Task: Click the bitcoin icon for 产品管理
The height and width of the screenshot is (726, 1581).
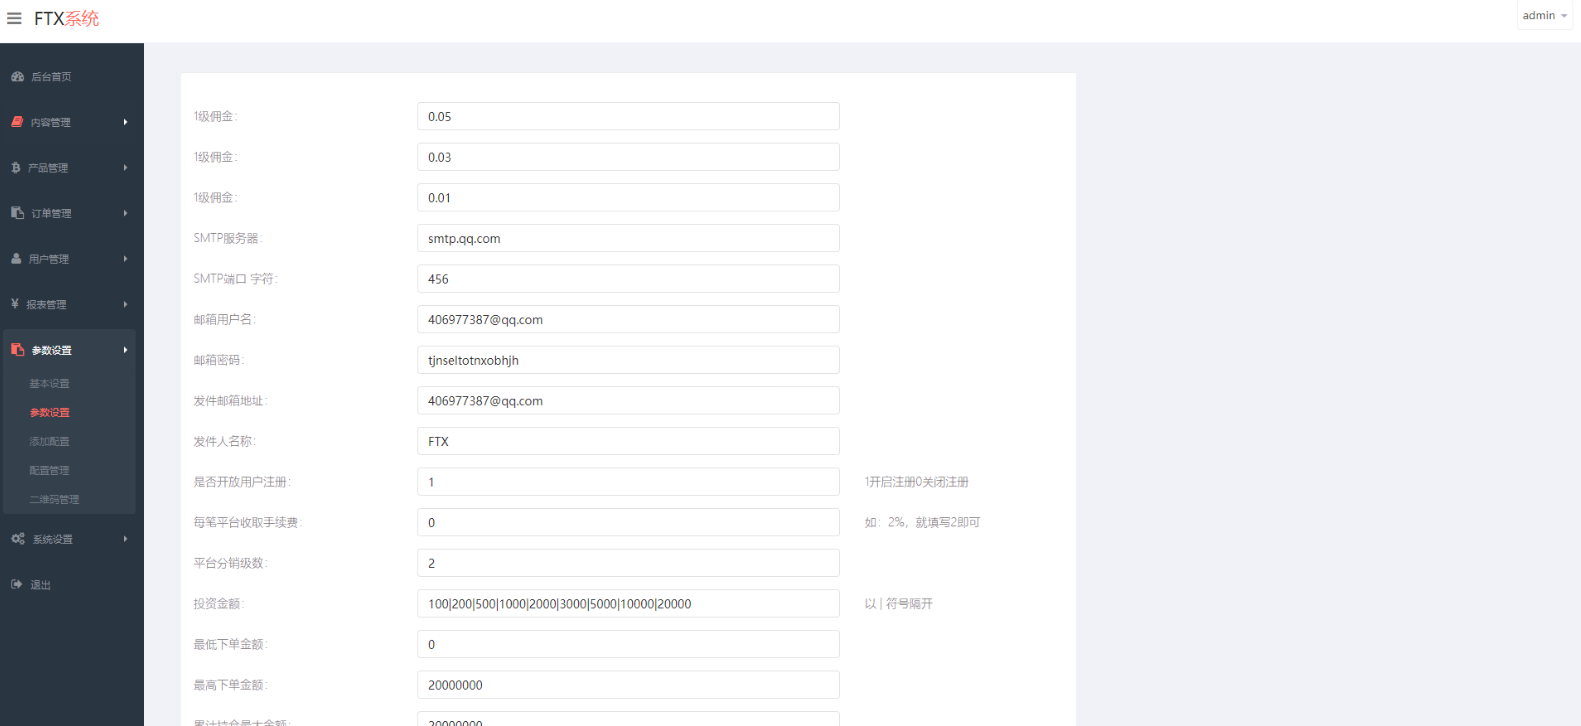Action: (x=16, y=168)
